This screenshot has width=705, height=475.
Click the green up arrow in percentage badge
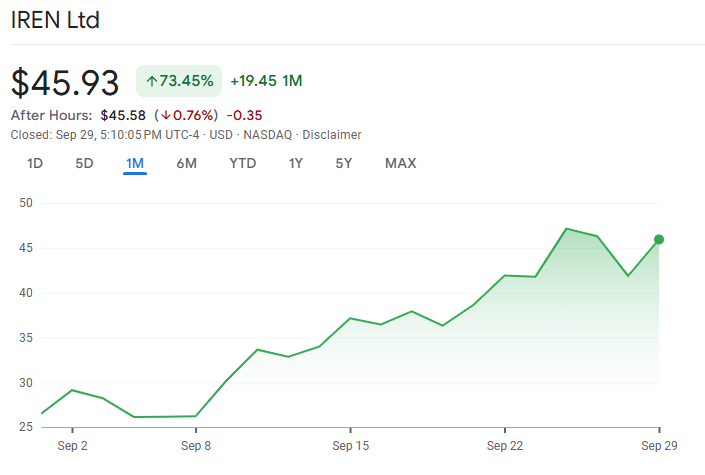click(x=152, y=81)
